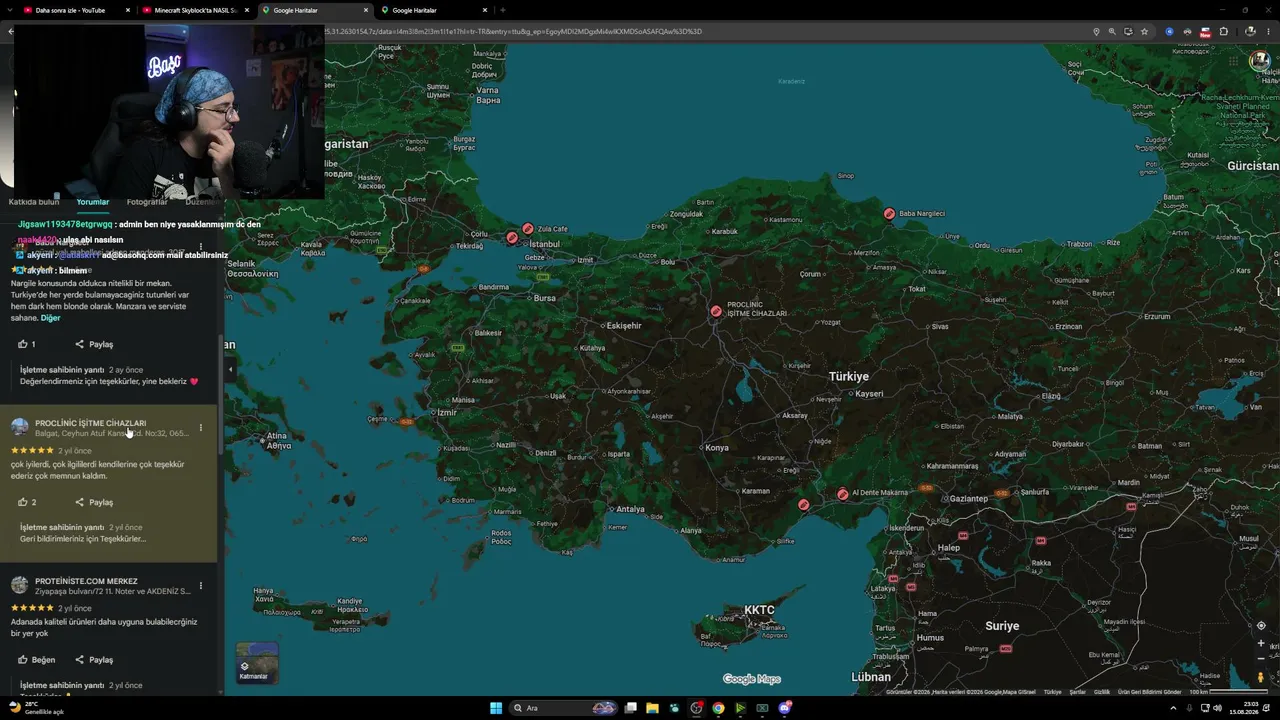Share the PROCLİNİC review with Paylaş

94,502
